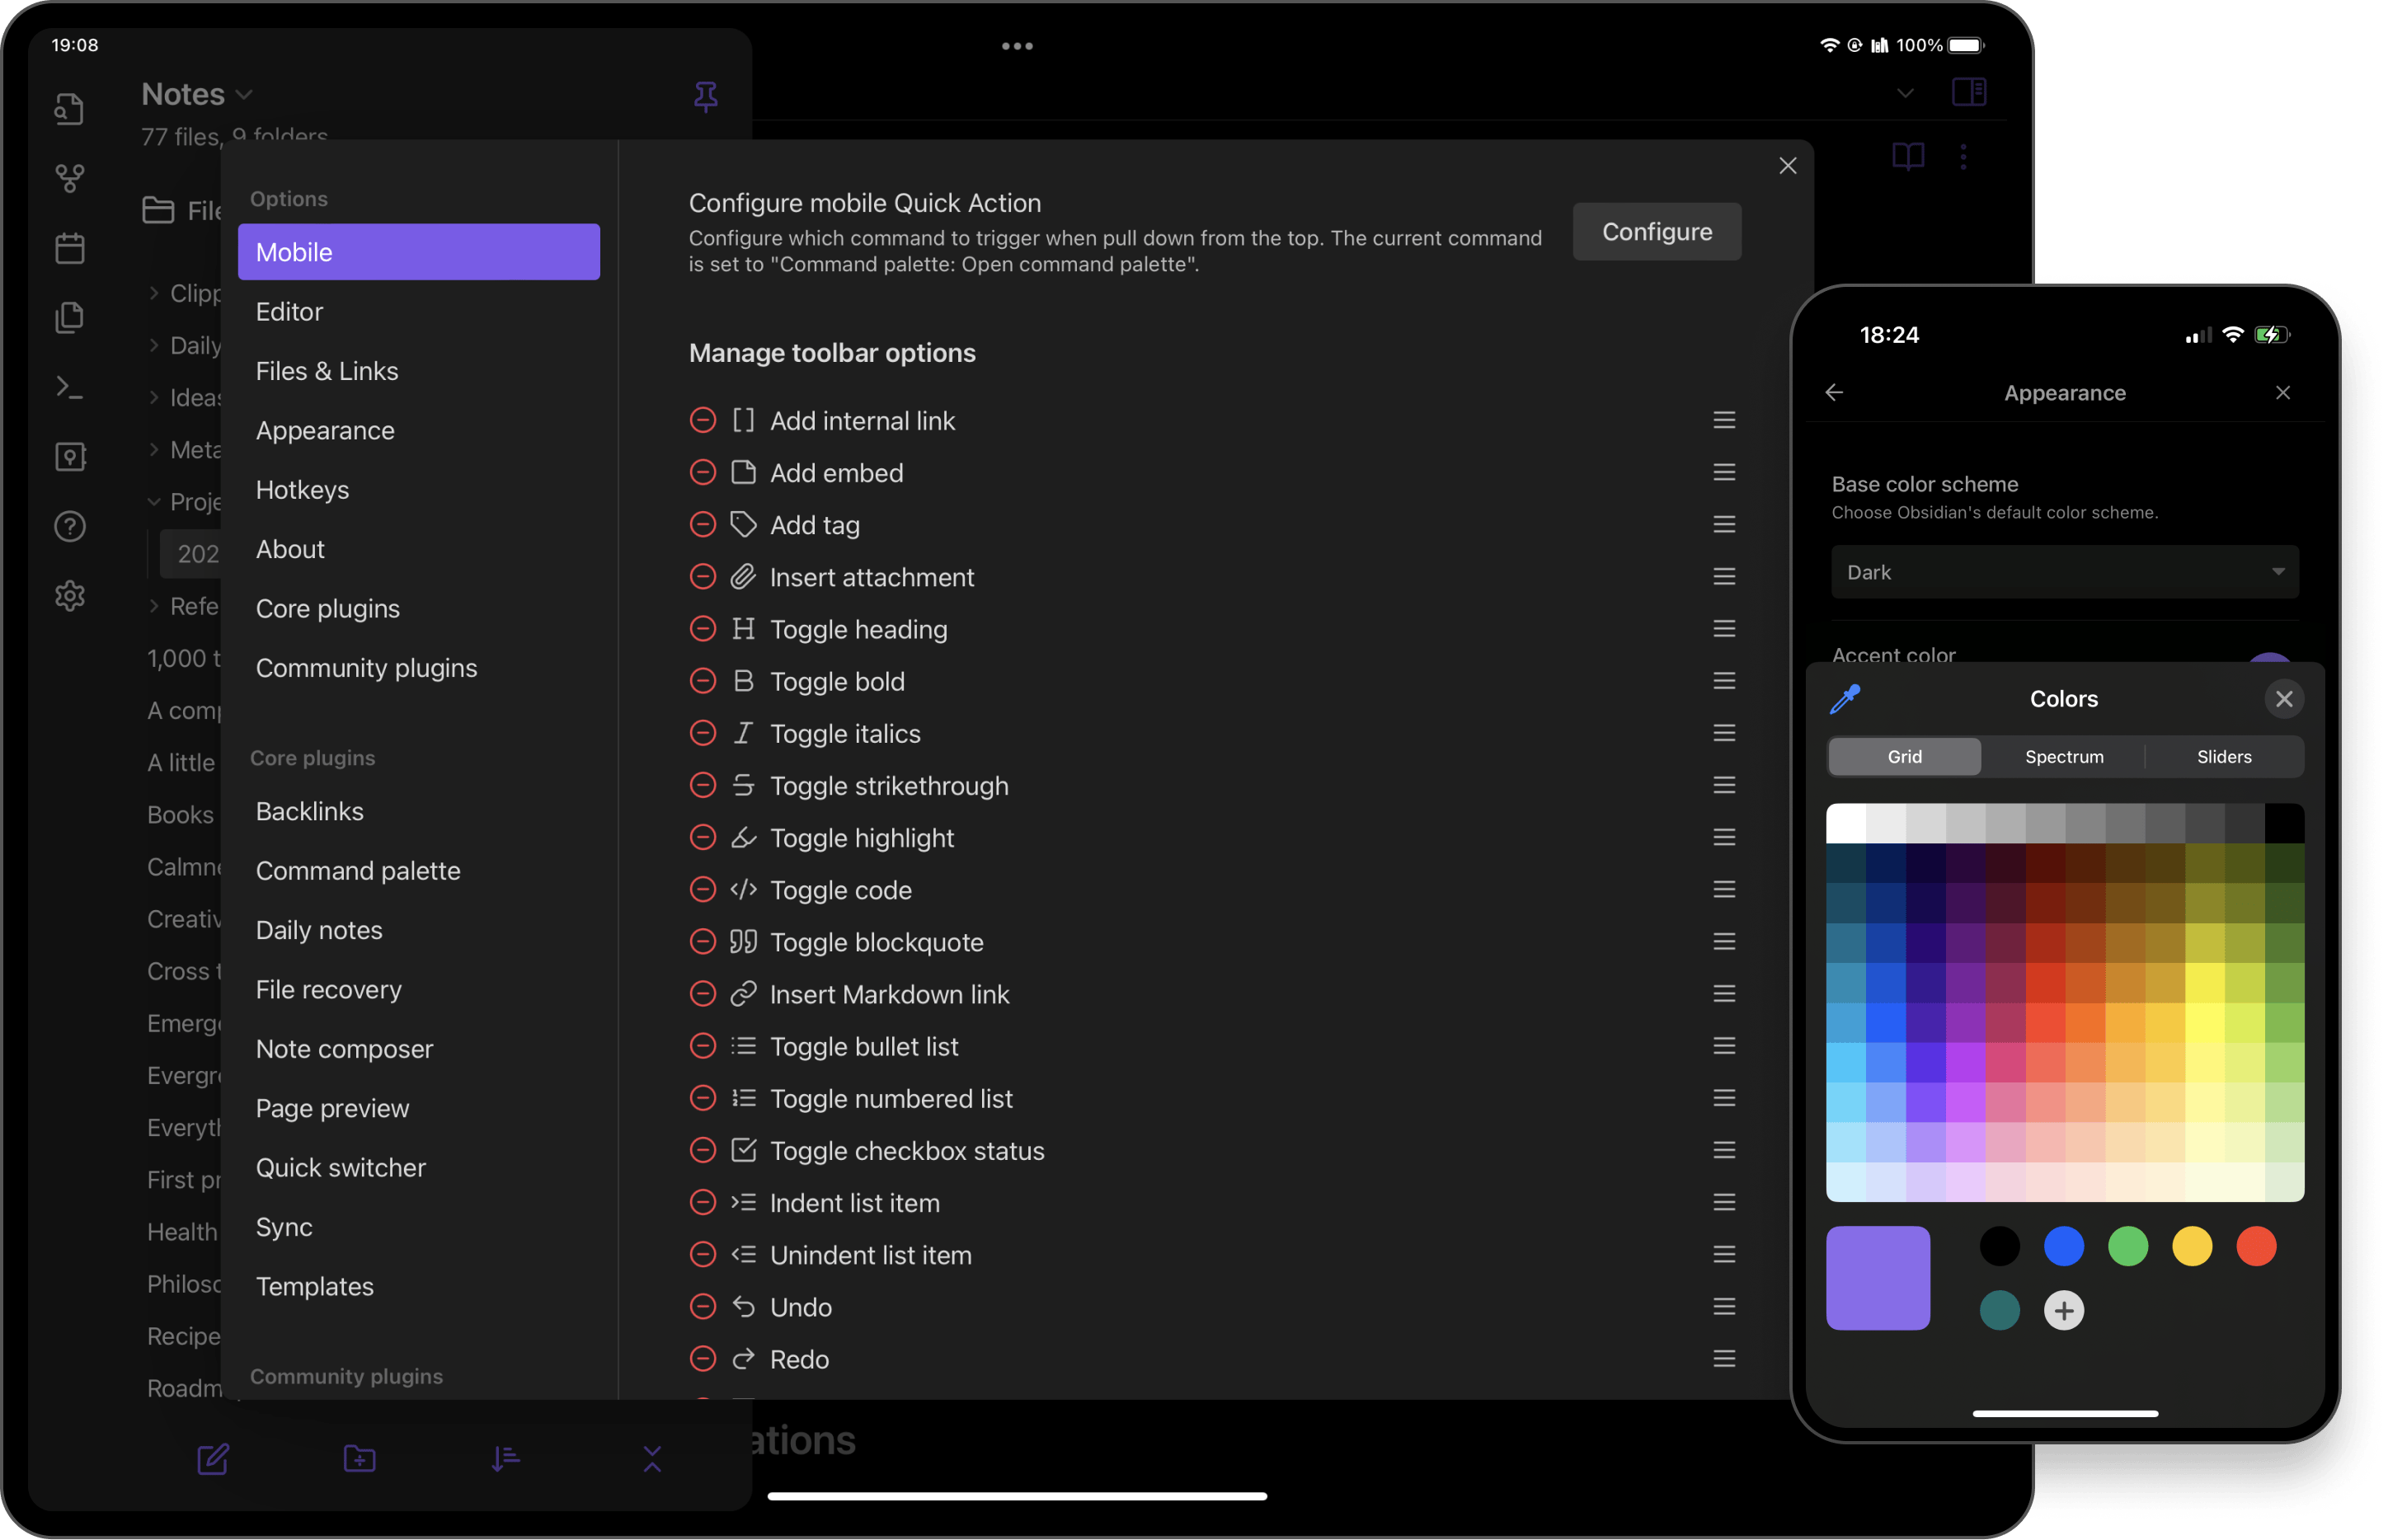Image resolution: width=2388 pixels, height=1540 pixels.
Task: Close the Colors picker panel
Action: (2284, 699)
